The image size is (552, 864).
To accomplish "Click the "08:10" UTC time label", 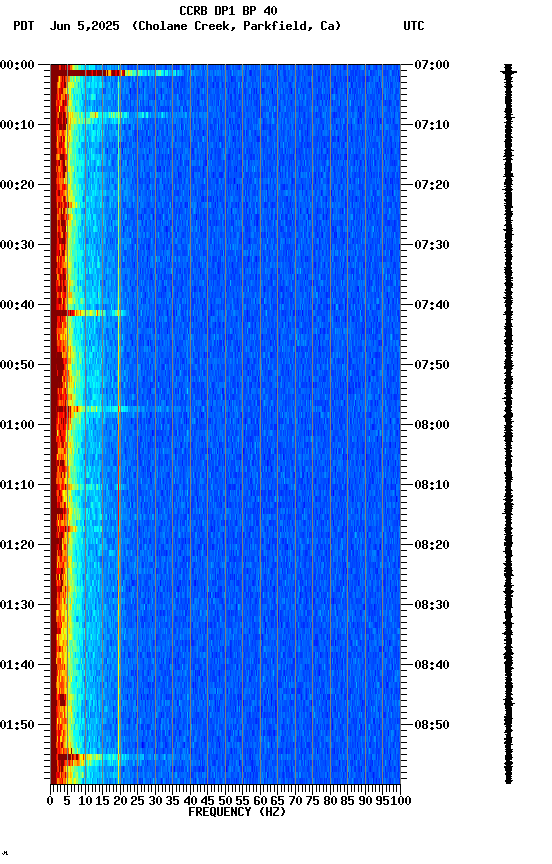I will pos(432,485).
